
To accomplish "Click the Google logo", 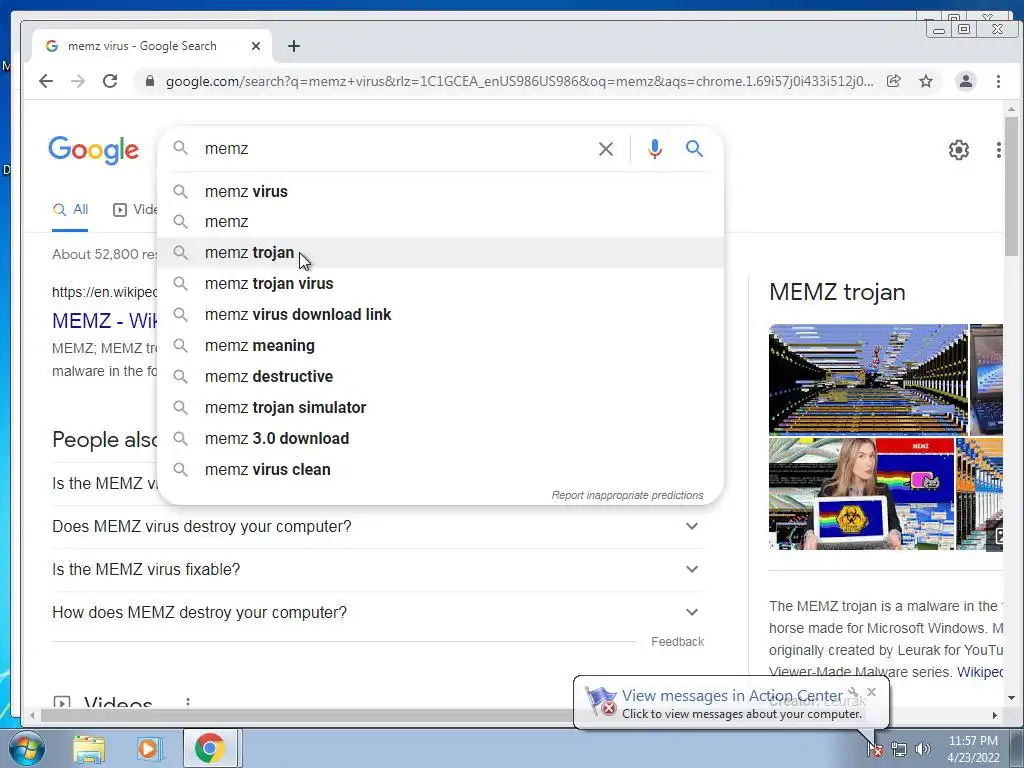I will pos(93,150).
